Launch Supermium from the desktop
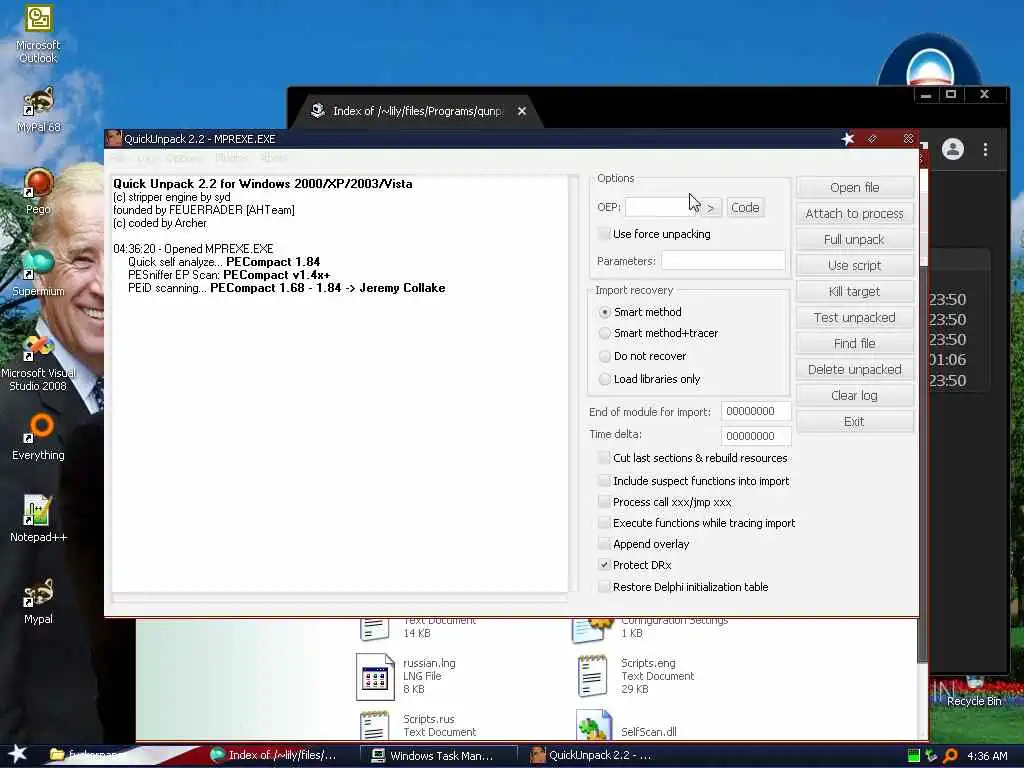1024x768 pixels. [x=38, y=272]
